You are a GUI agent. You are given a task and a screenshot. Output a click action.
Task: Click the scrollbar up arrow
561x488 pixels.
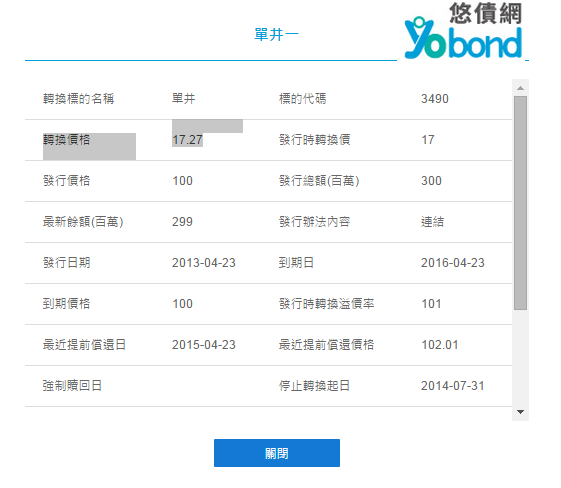[521, 88]
